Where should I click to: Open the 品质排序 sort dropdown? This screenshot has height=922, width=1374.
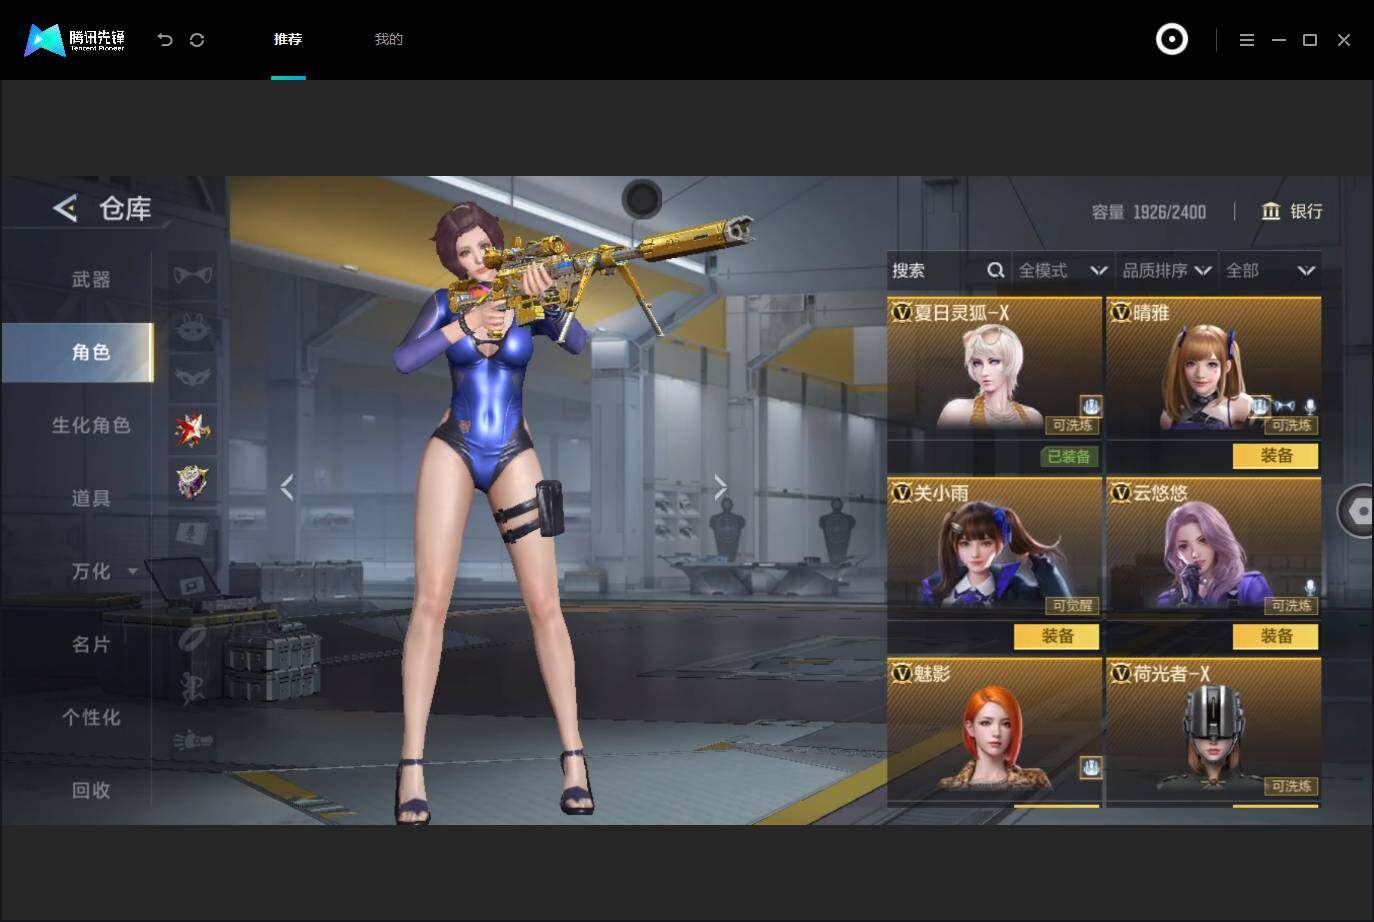pyautogui.click(x=1167, y=270)
